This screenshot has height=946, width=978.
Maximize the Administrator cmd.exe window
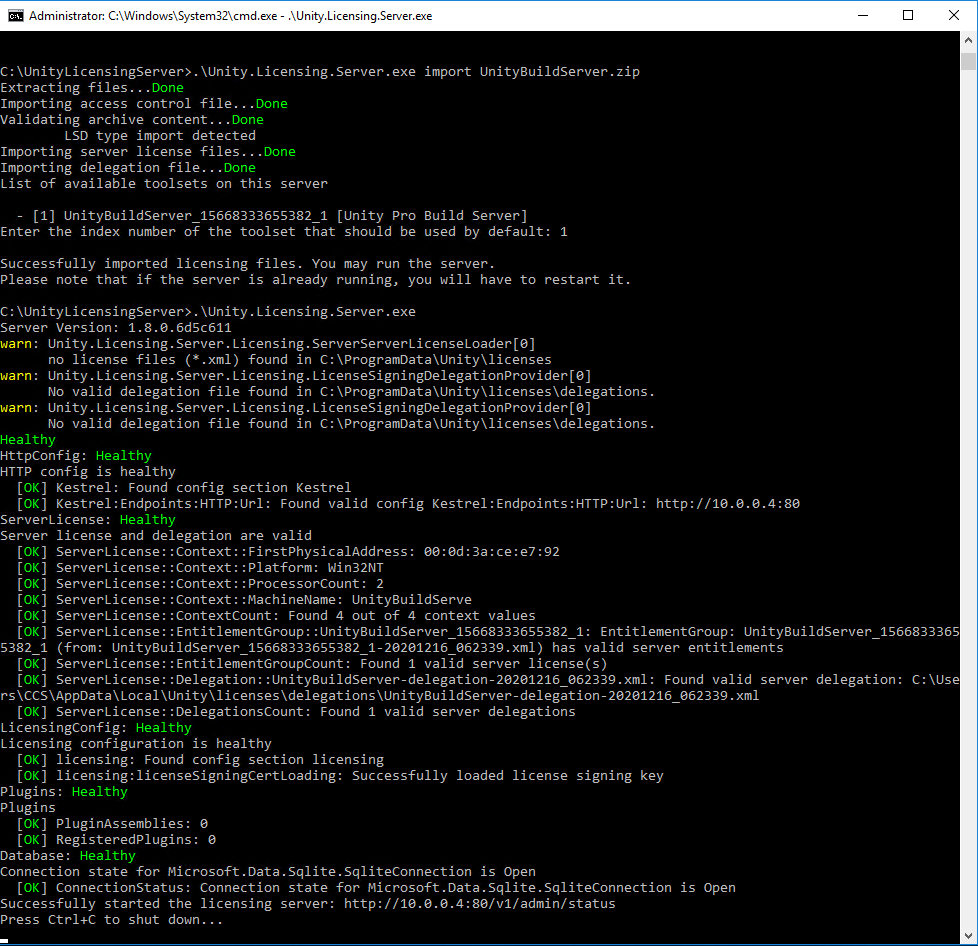pos(908,16)
